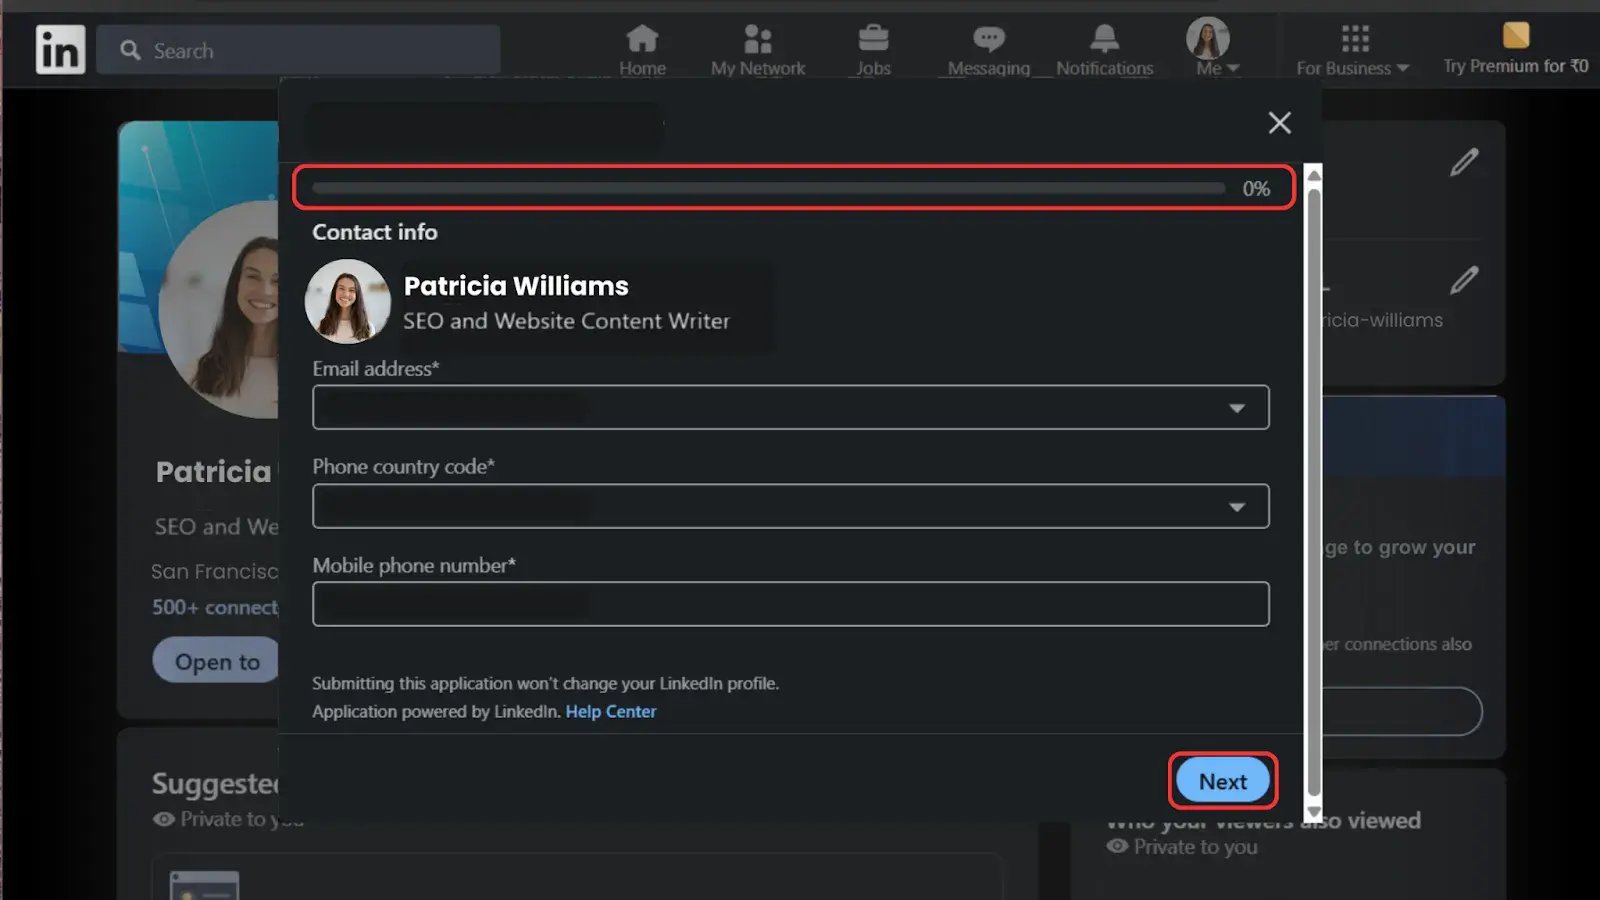Click Patricia Williams' photo in dialog
Screen dimensions: 1600x900
point(347,302)
